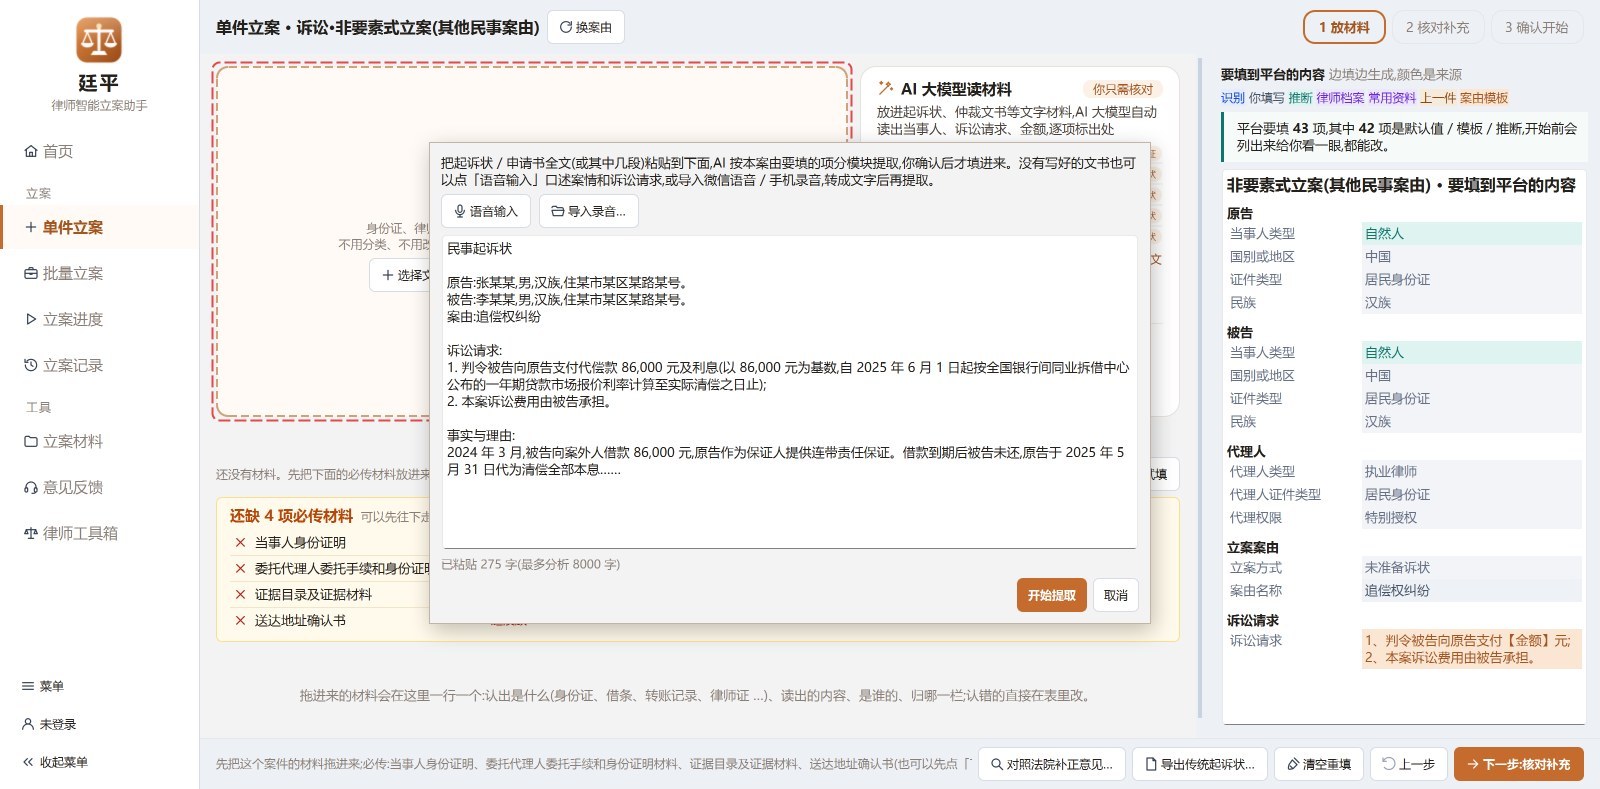Click 开始提取 button
This screenshot has width=1600, height=789.
pyautogui.click(x=1051, y=595)
